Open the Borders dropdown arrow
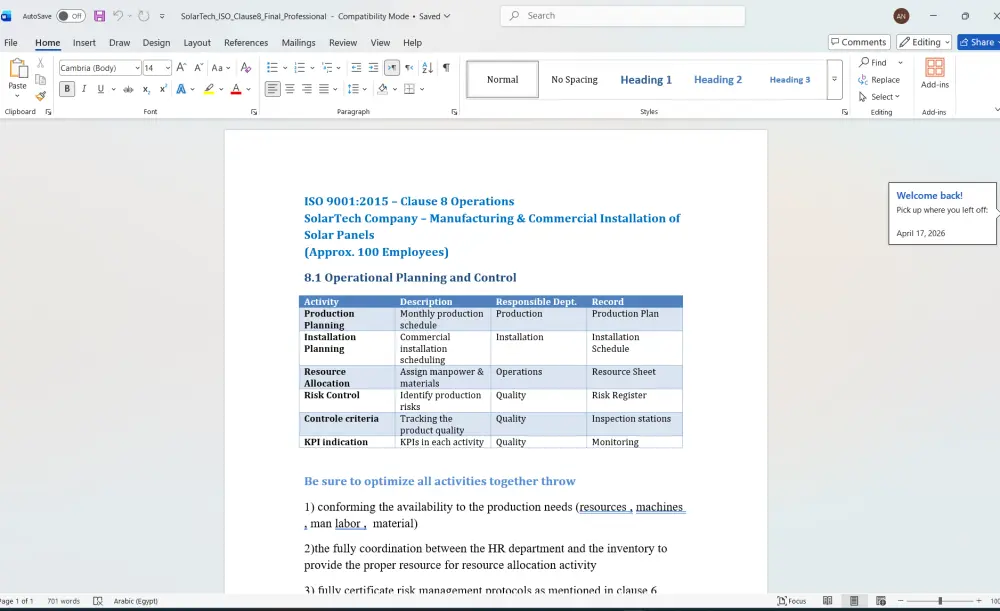Screen dimensions: 1000x611 coord(422,89)
